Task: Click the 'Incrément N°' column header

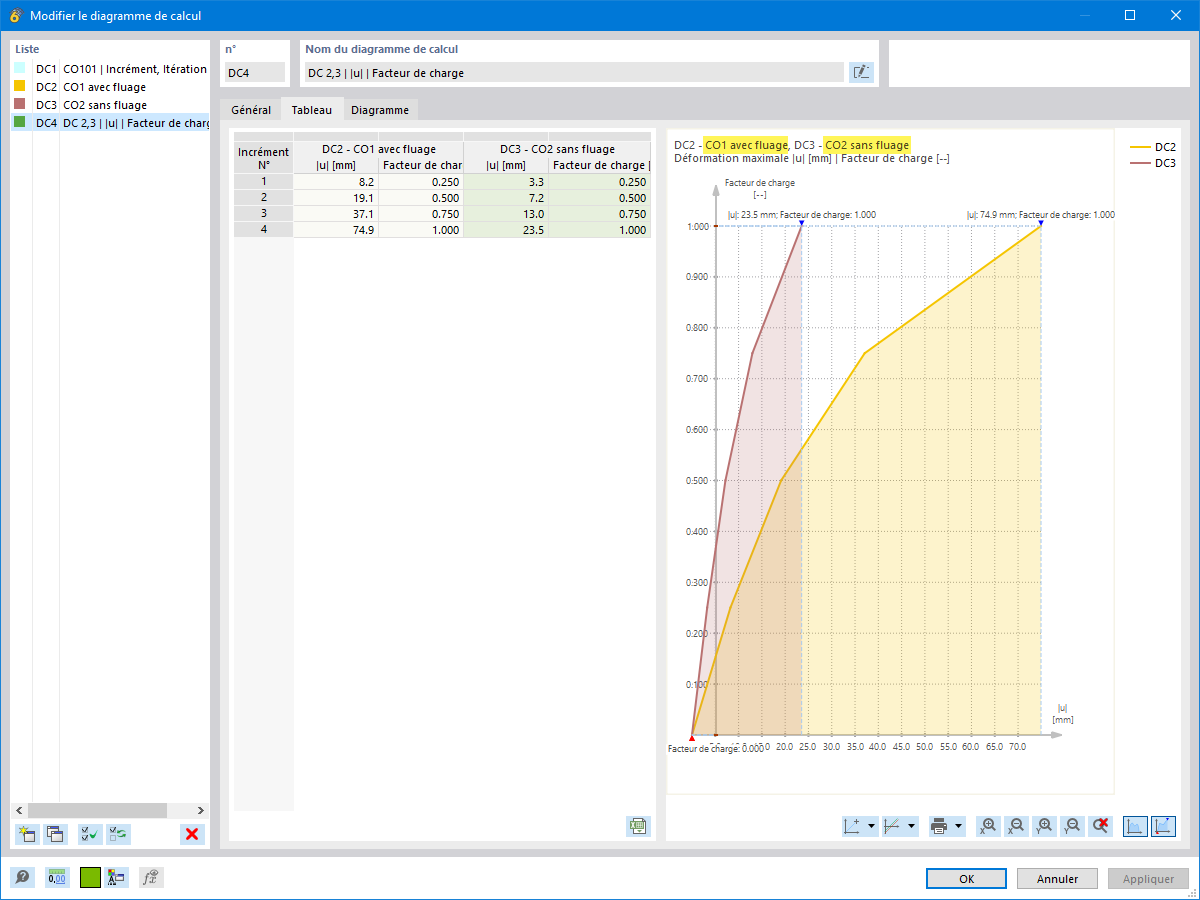Action: pyautogui.click(x=263, y=158)
